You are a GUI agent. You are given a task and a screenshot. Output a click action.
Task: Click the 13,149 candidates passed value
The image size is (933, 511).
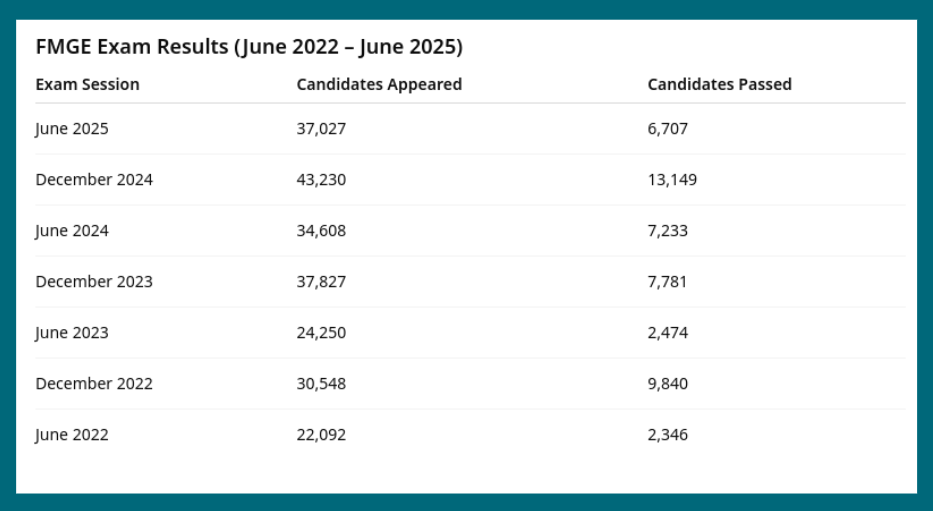pos(672,180)
